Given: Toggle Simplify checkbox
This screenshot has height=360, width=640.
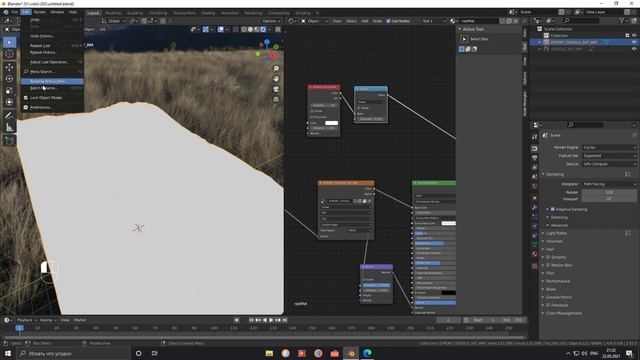Looking at the screenshot, I should pos(548,257).
